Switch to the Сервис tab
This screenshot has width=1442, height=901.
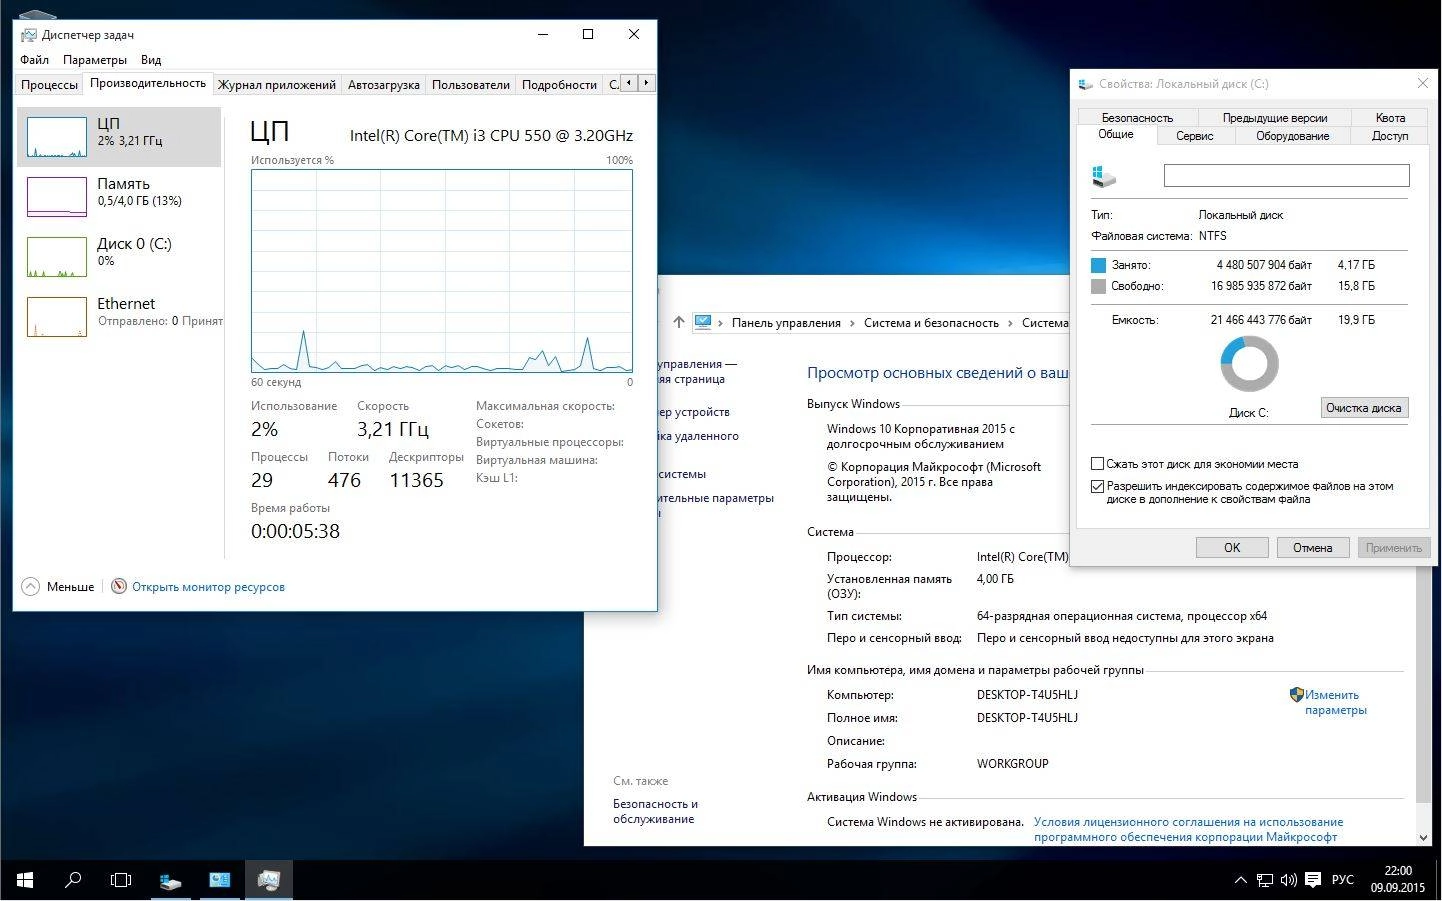pyautogui.click(x=1195, y=136)
